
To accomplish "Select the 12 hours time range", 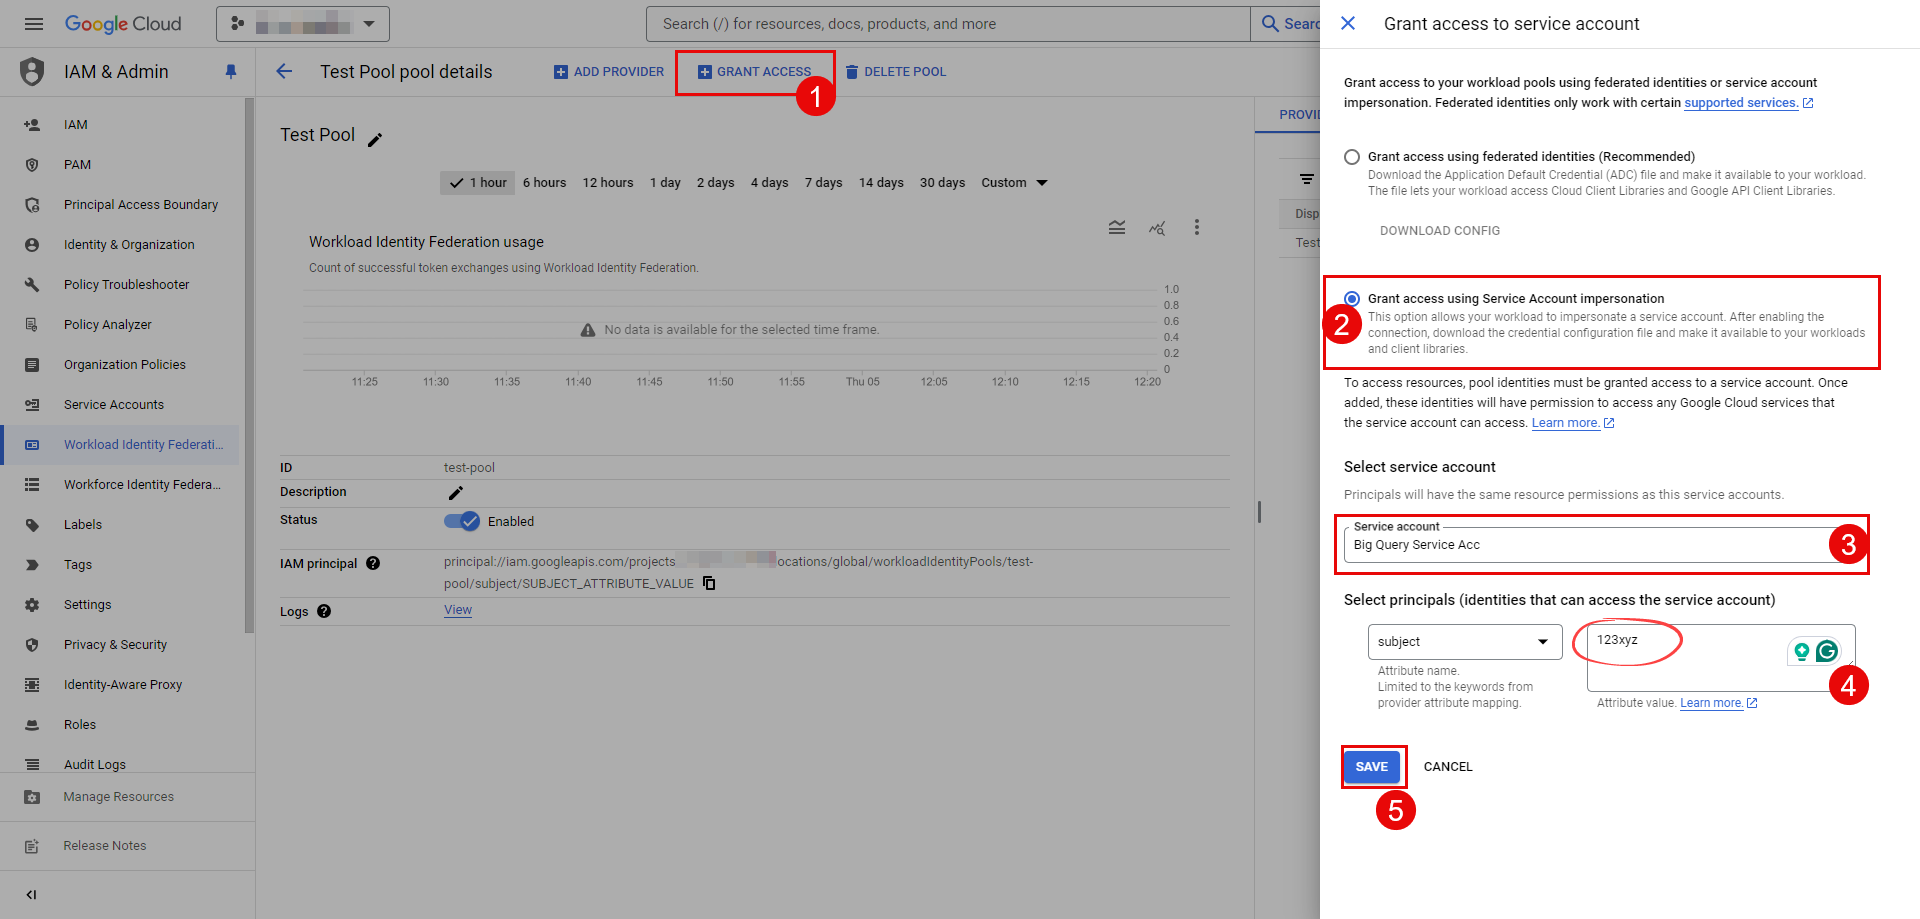I will click(608, 183).
